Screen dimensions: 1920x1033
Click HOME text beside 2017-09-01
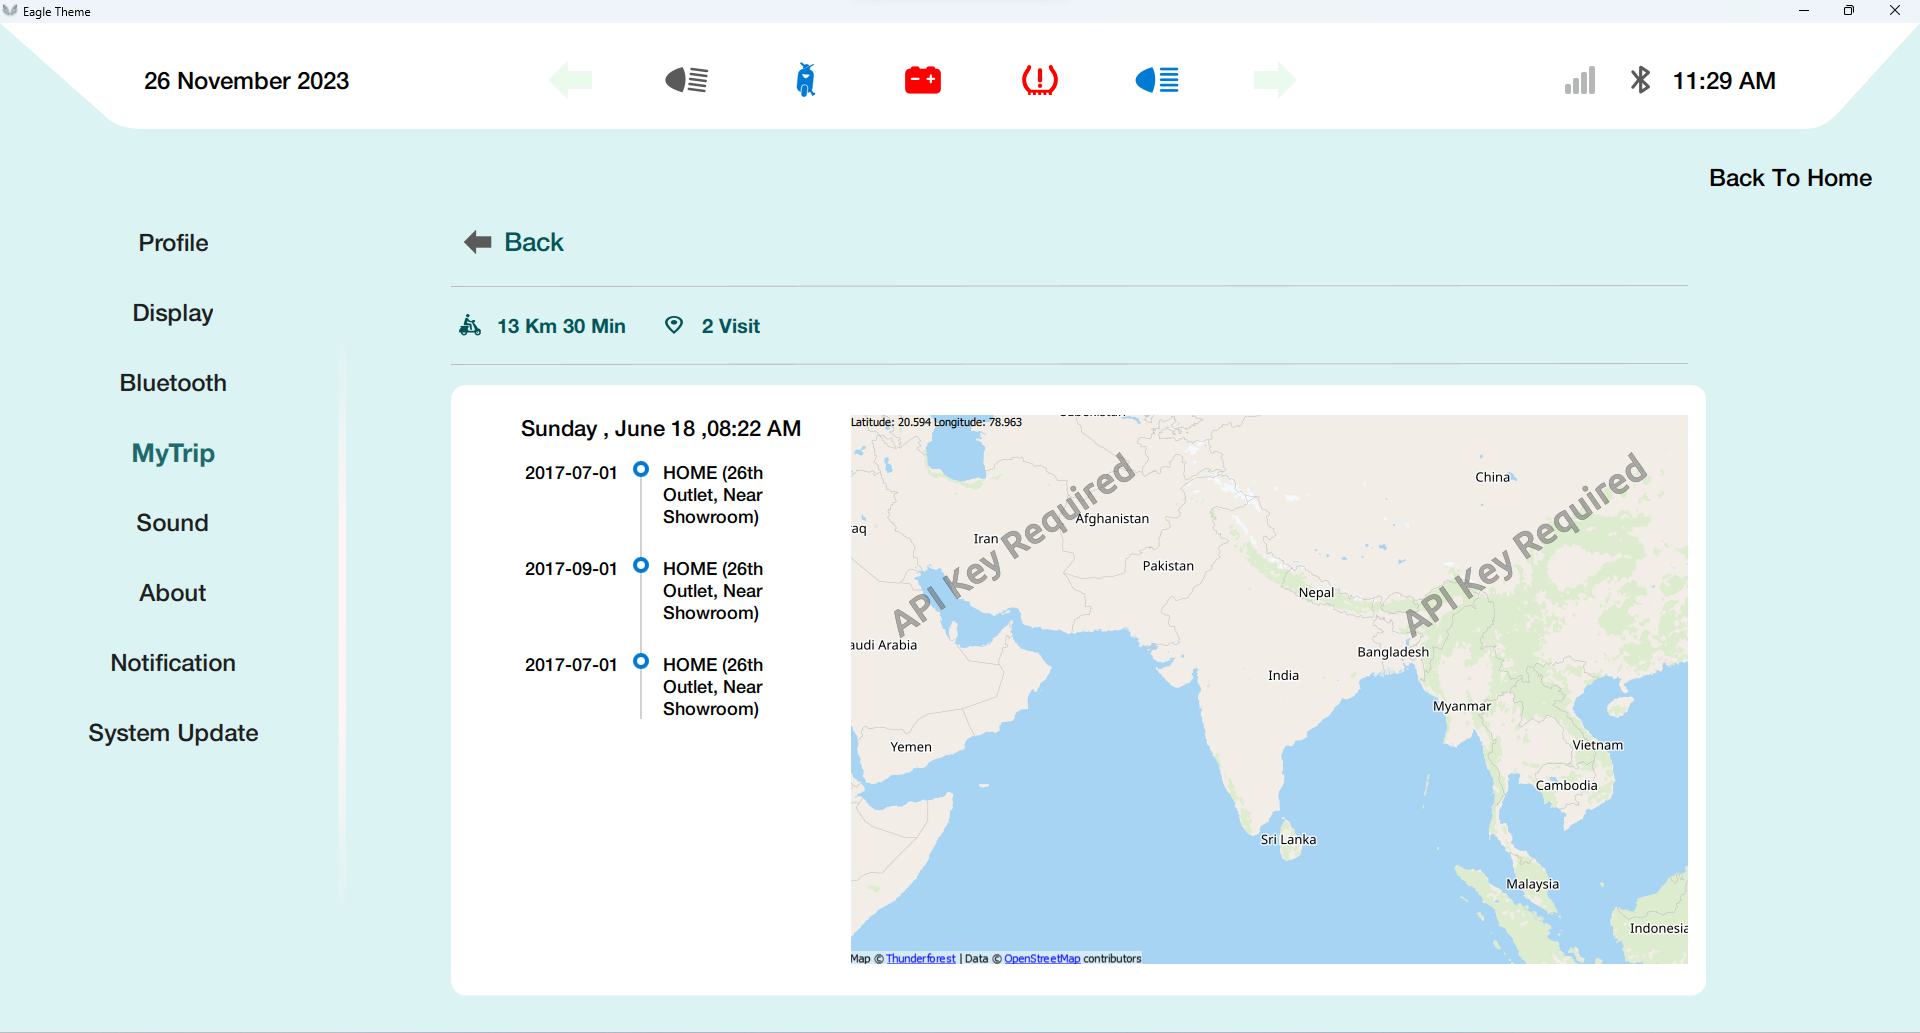(713, 591)
